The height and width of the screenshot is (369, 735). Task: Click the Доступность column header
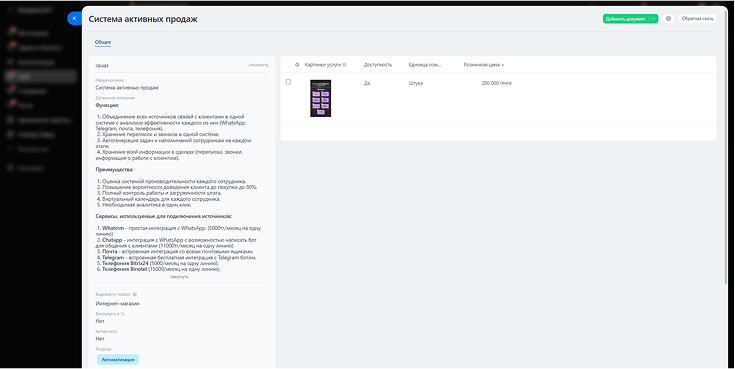(378, 65)
